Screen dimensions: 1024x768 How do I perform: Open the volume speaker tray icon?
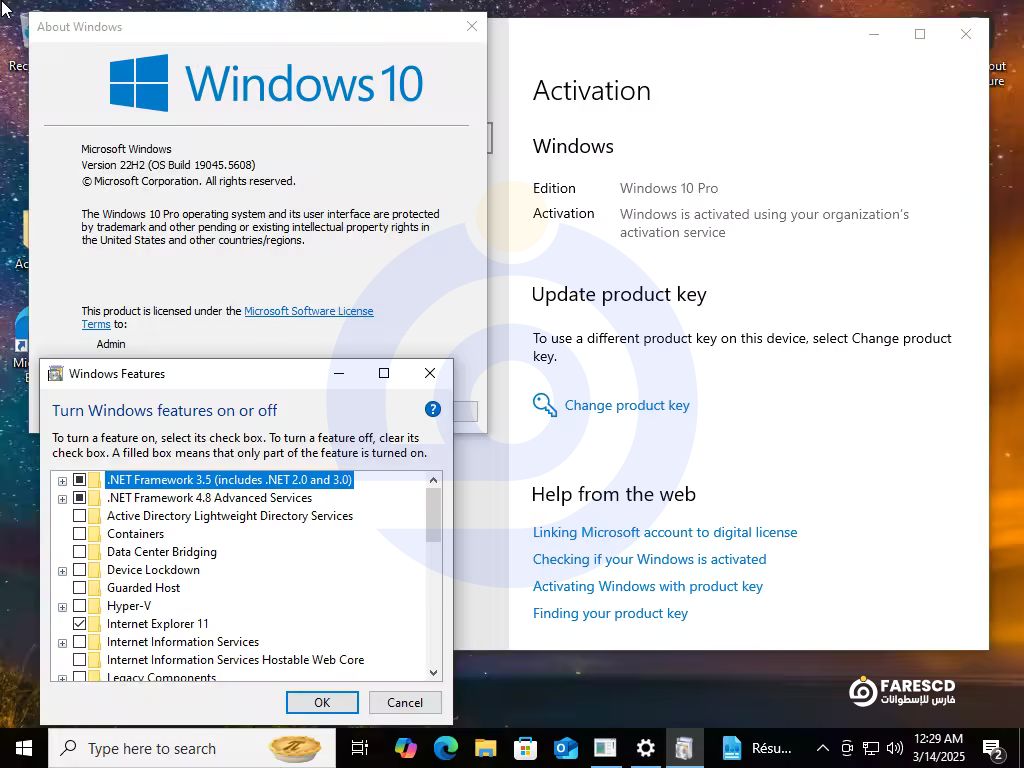click(x=895, y=748)
